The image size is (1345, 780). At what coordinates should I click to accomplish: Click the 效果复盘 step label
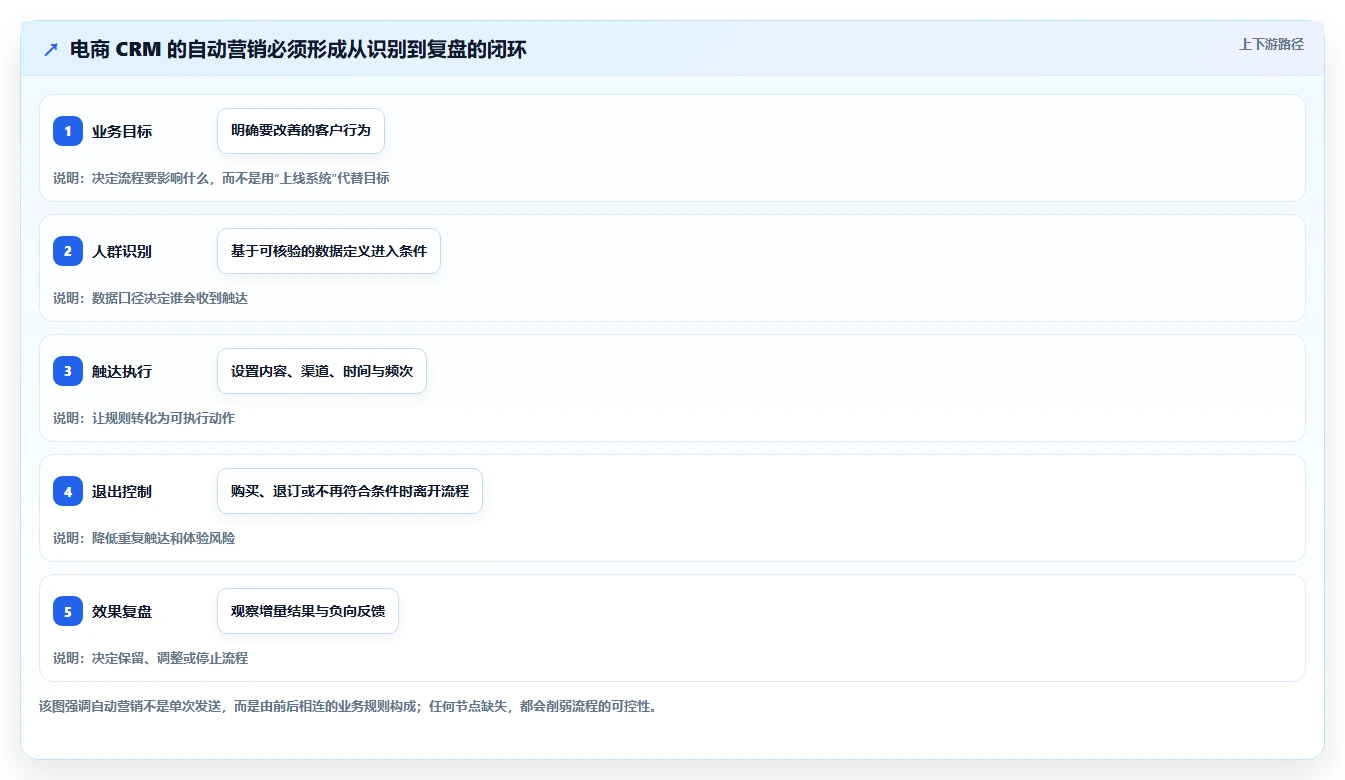122,611
